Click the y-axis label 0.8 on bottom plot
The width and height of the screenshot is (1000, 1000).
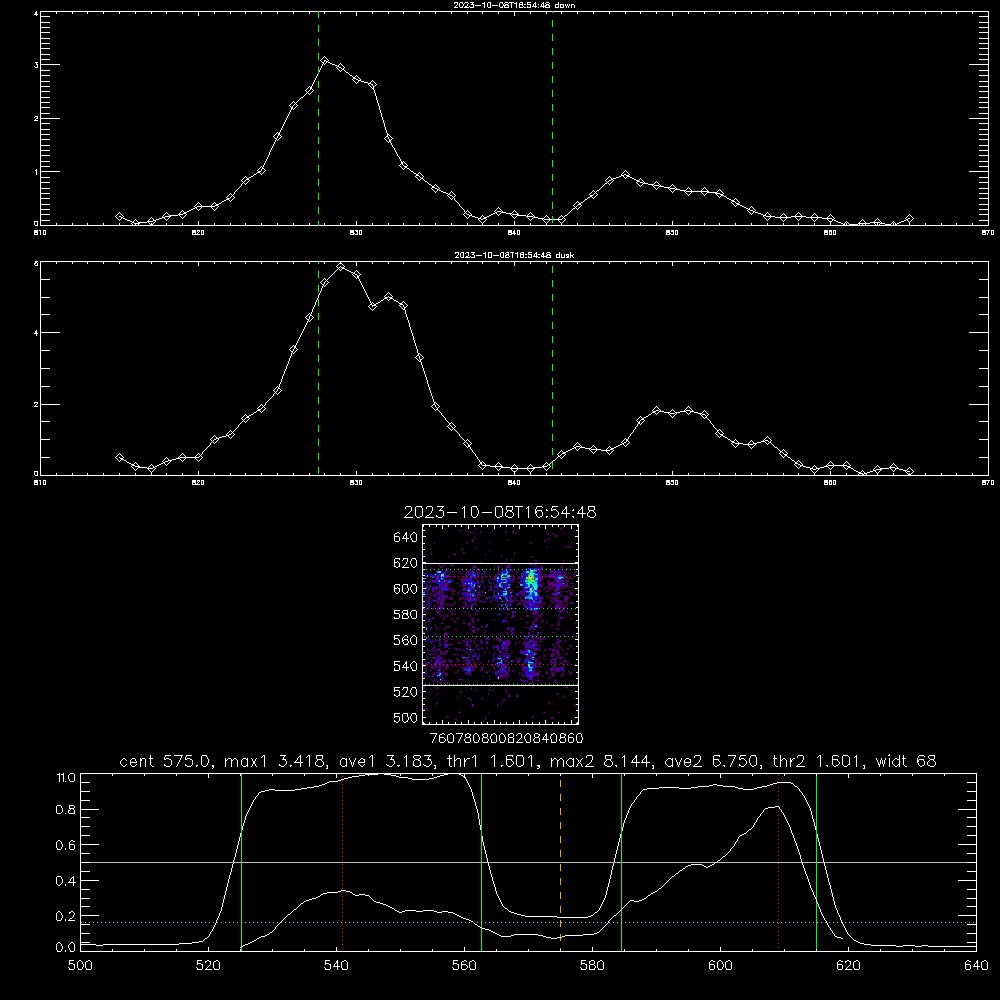(x=66, y=810)
